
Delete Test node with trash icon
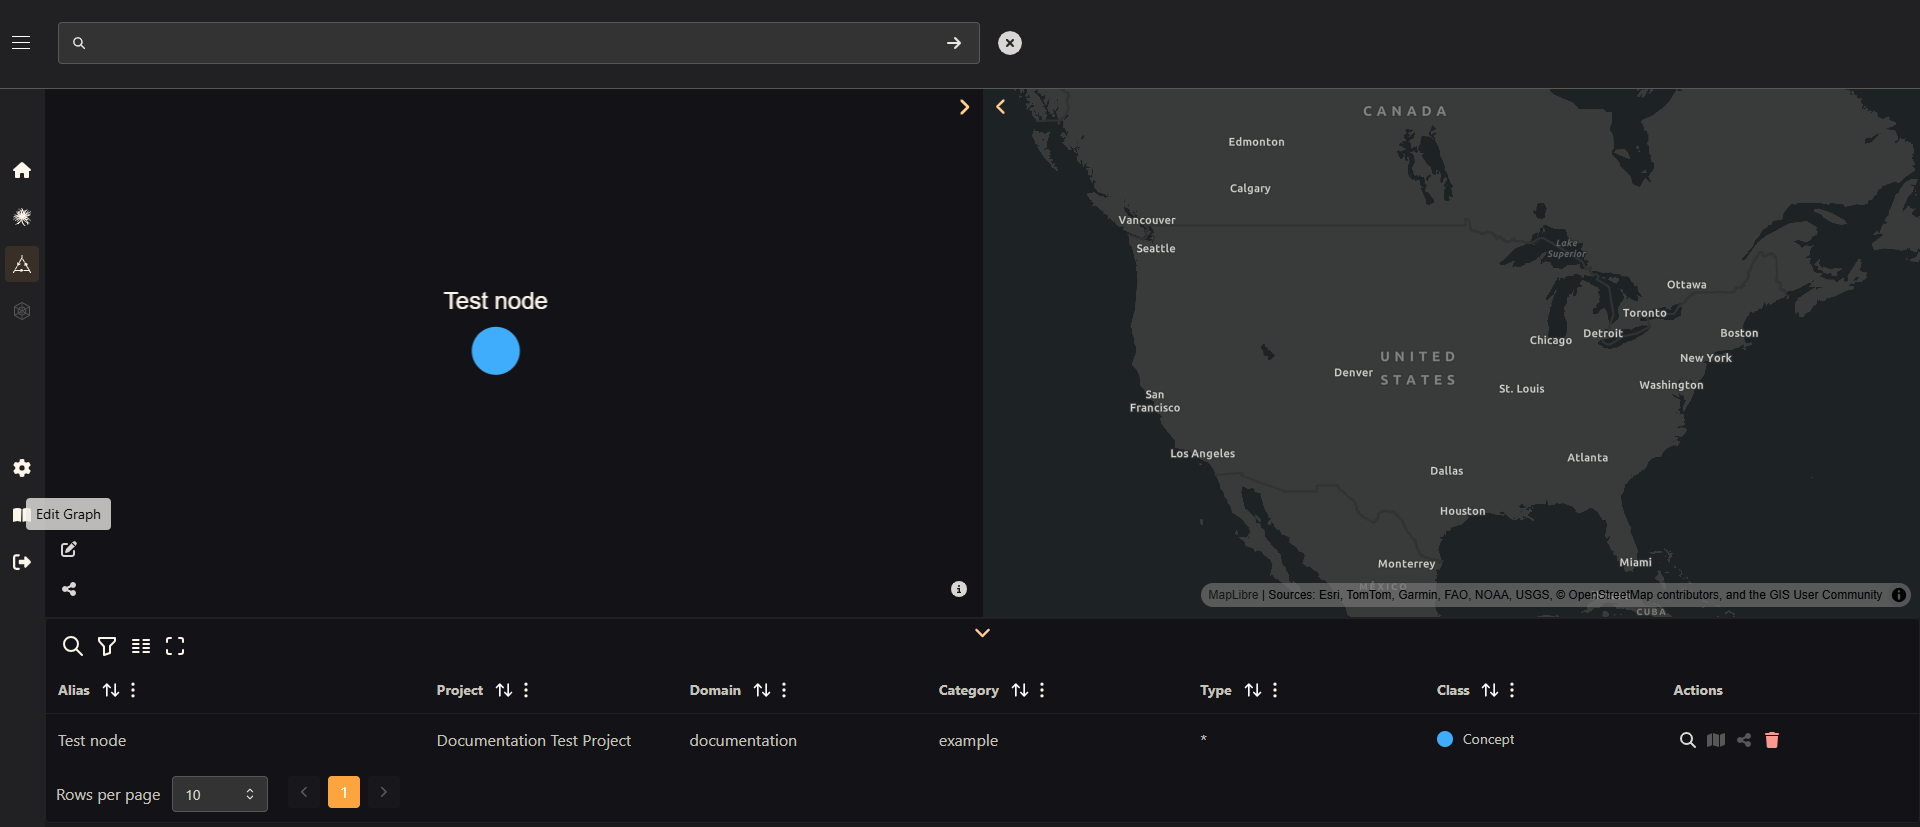click(x=1772, y=740)
